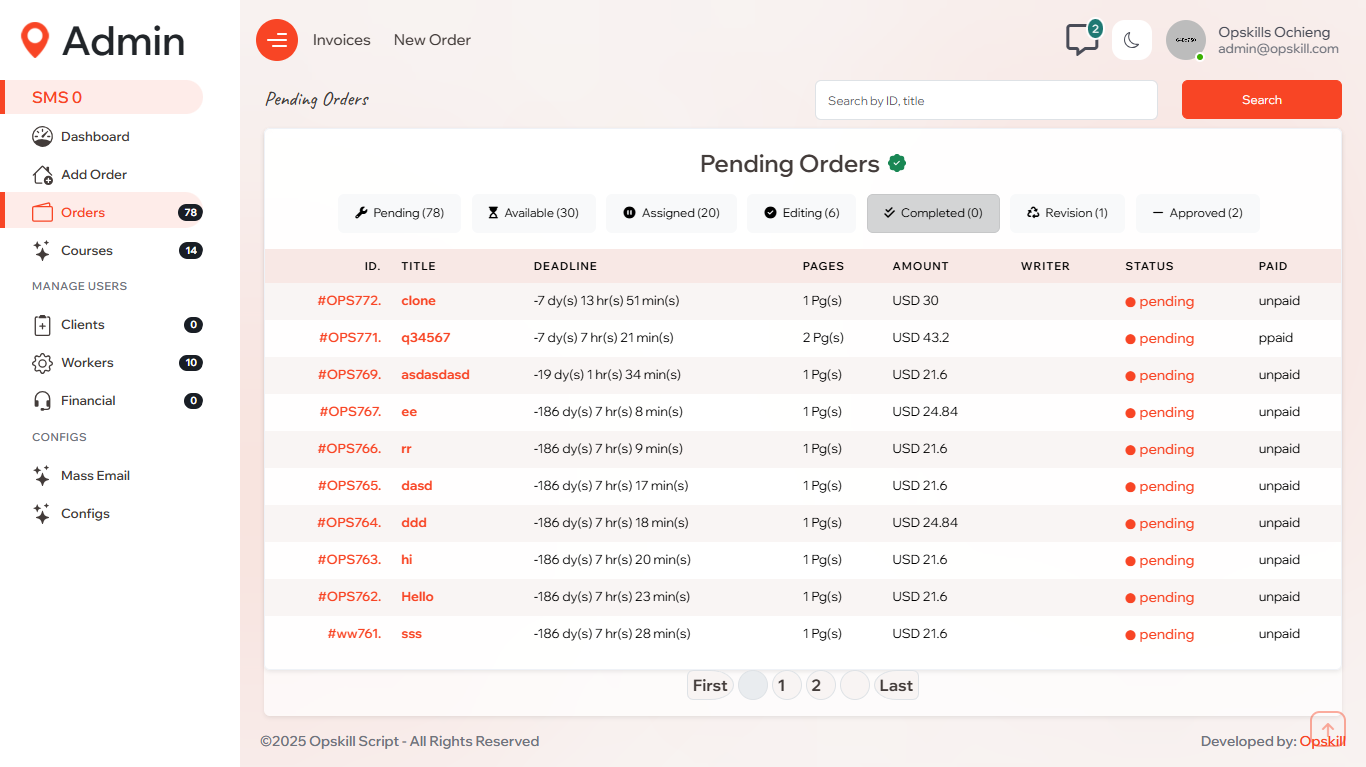Click the user profile avatar image
The image size is (1366, 767).
pyautogui.click(x=1185, y=40)
